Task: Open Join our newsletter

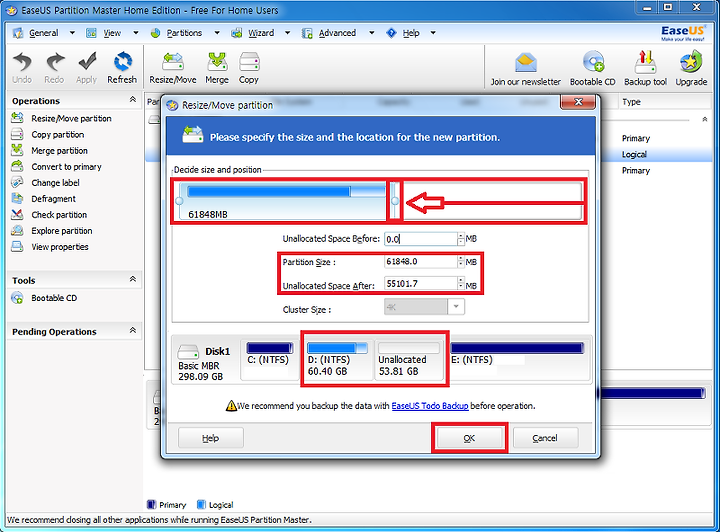Action: (x=526, y=69)
